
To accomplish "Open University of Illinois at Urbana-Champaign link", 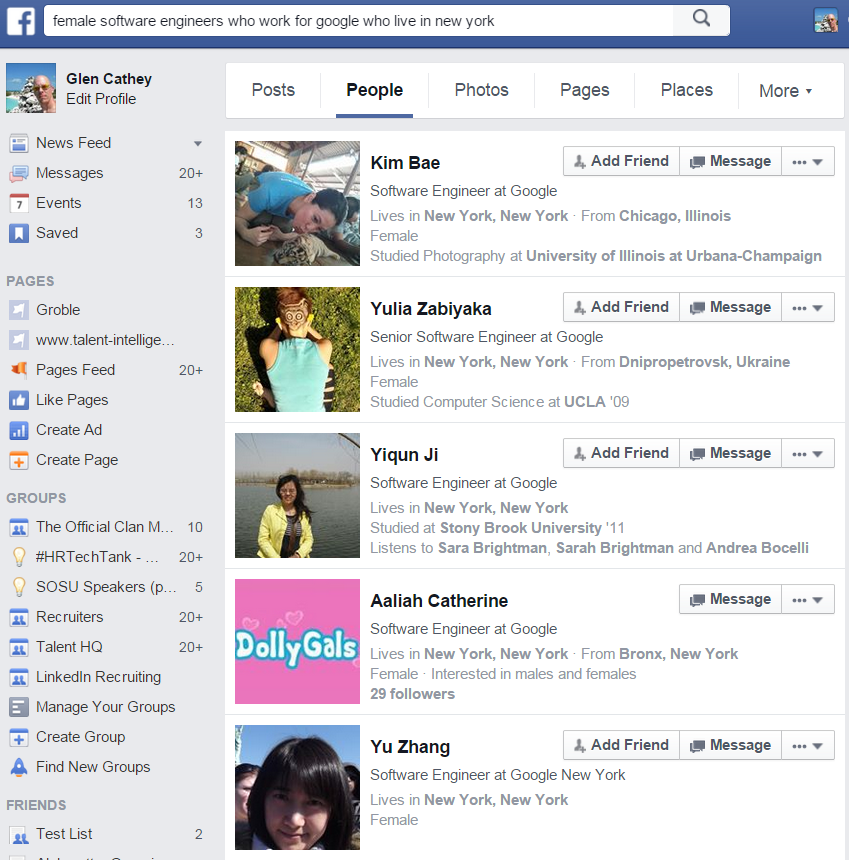I will (x=673, y=256).
